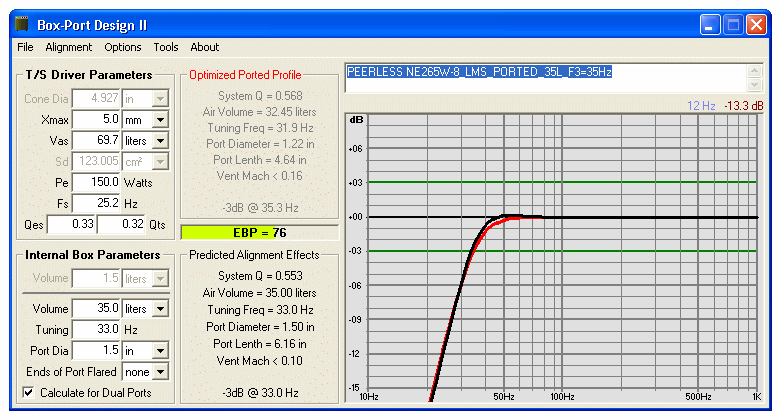
Task: Click the 100Hz axis label on graph
Action: point(562,397)
